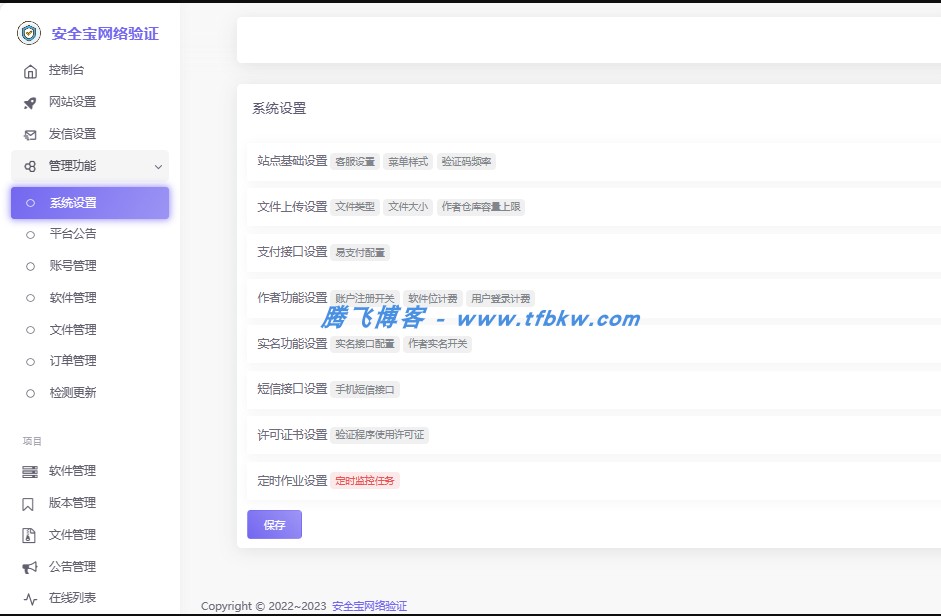Select the 公告管理 panel icon
The image size is (941, 616).
pyautogui.click(x=31, y=566)
